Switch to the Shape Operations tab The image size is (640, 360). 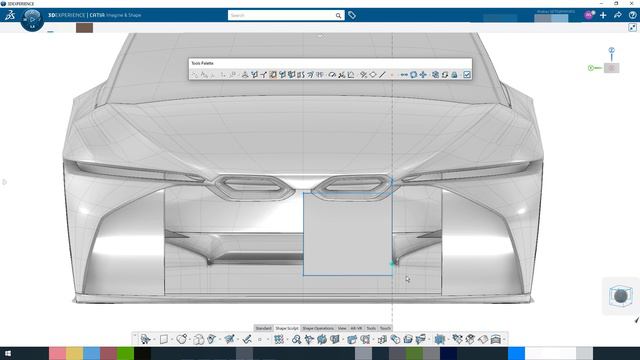pos(318,328)
